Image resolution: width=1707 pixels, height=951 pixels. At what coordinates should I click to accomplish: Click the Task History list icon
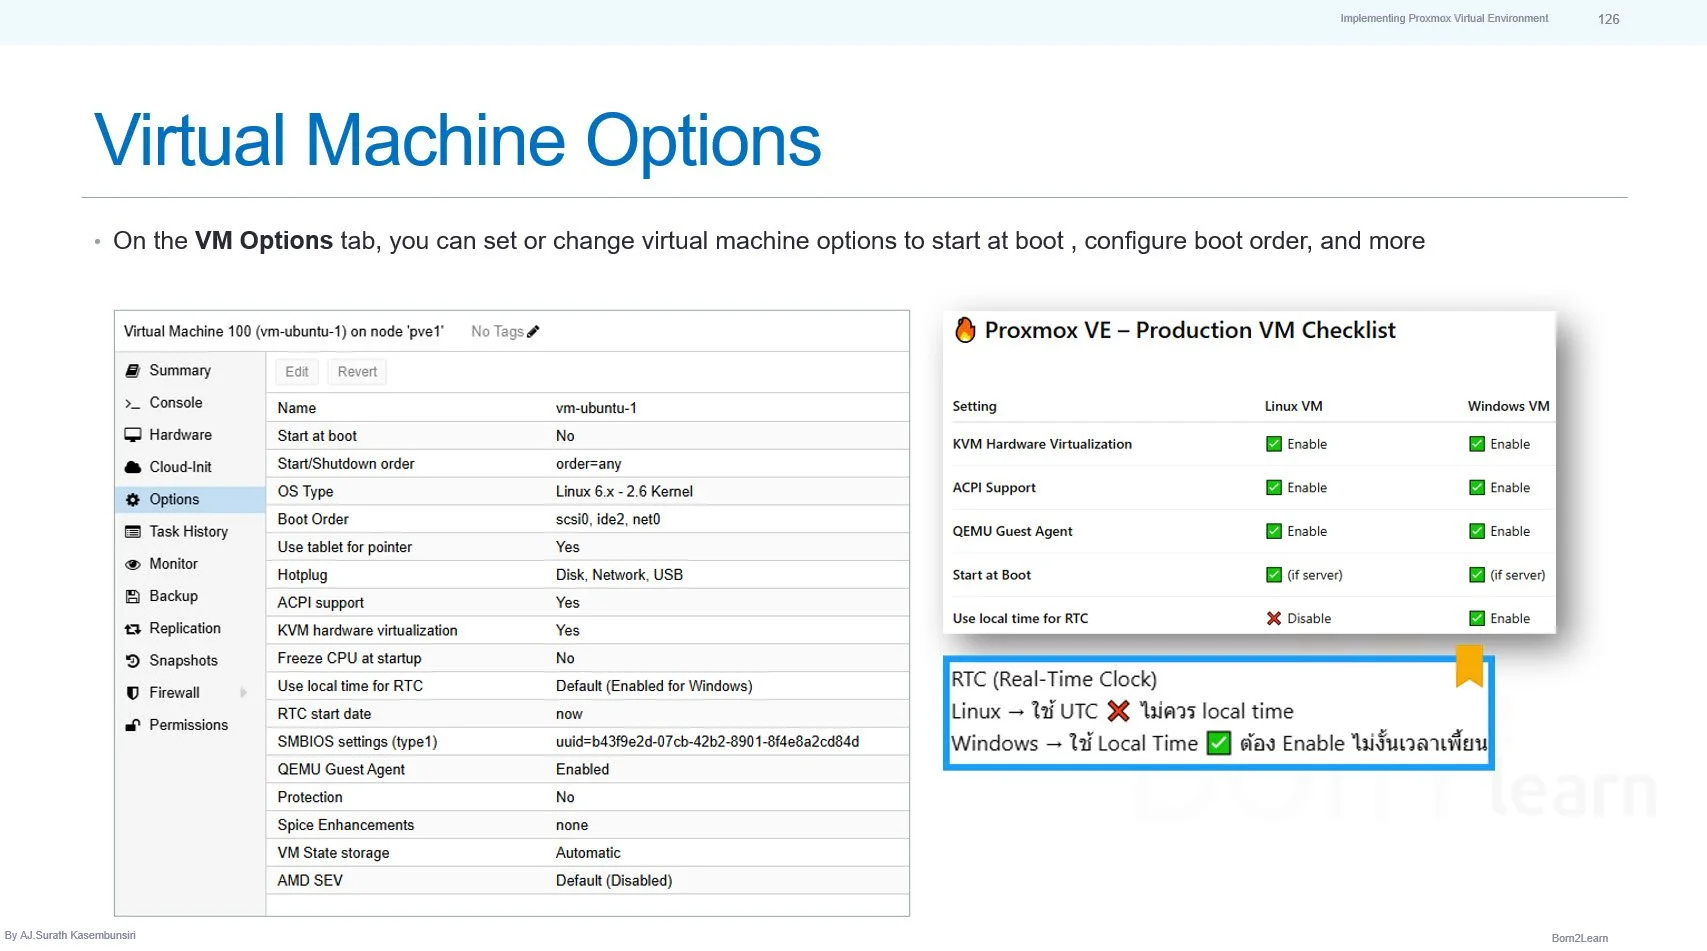(132, 532)
